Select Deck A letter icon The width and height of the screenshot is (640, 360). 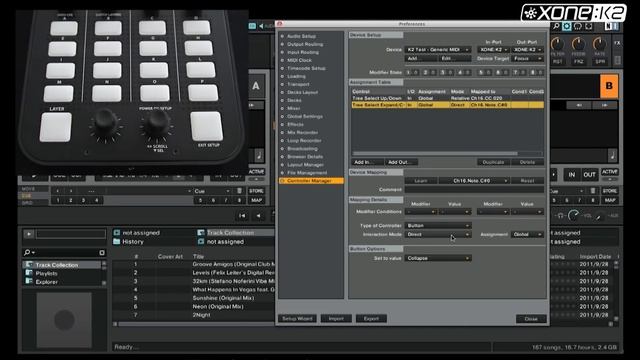(x=256, y=86)
